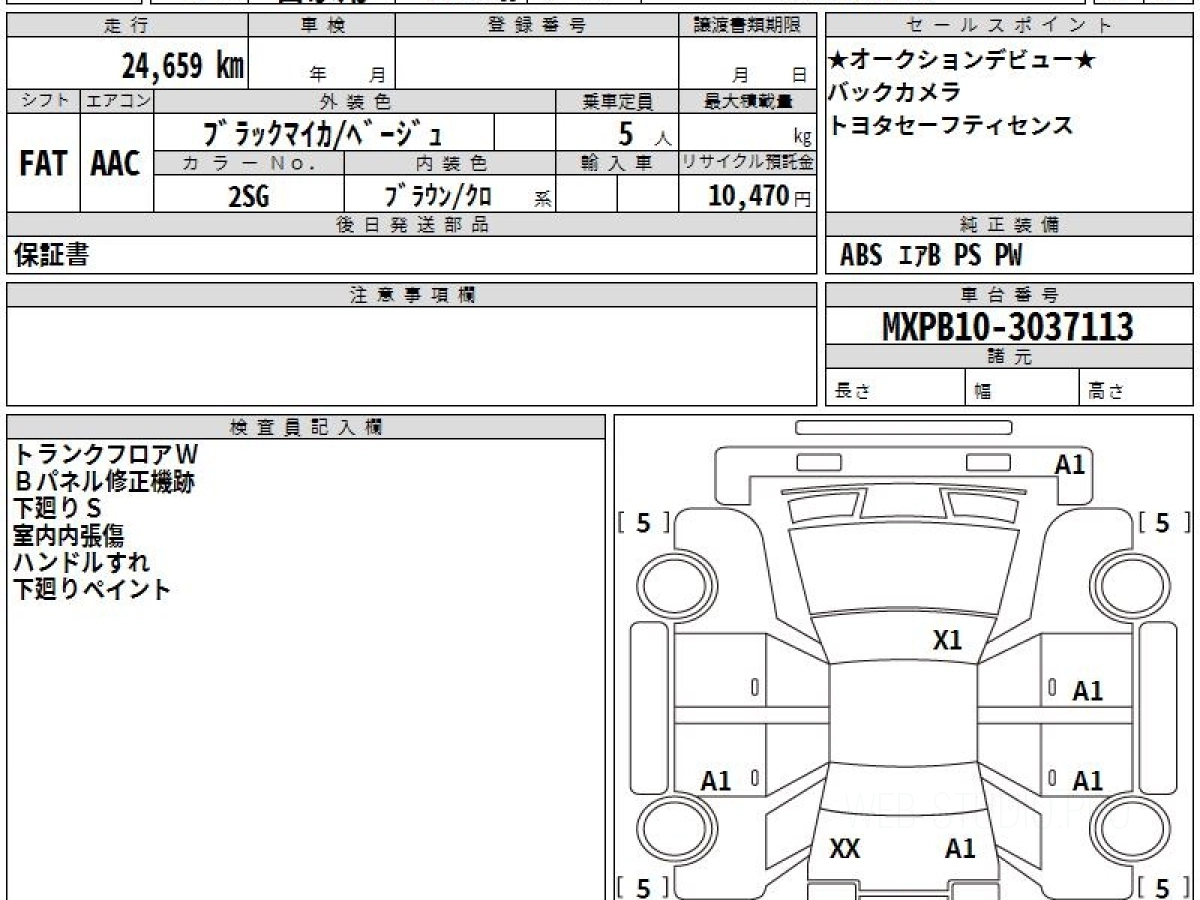Select the 乗車定員 header
1200x900 pixels.
pyautogui.click(x=617, y=101)
